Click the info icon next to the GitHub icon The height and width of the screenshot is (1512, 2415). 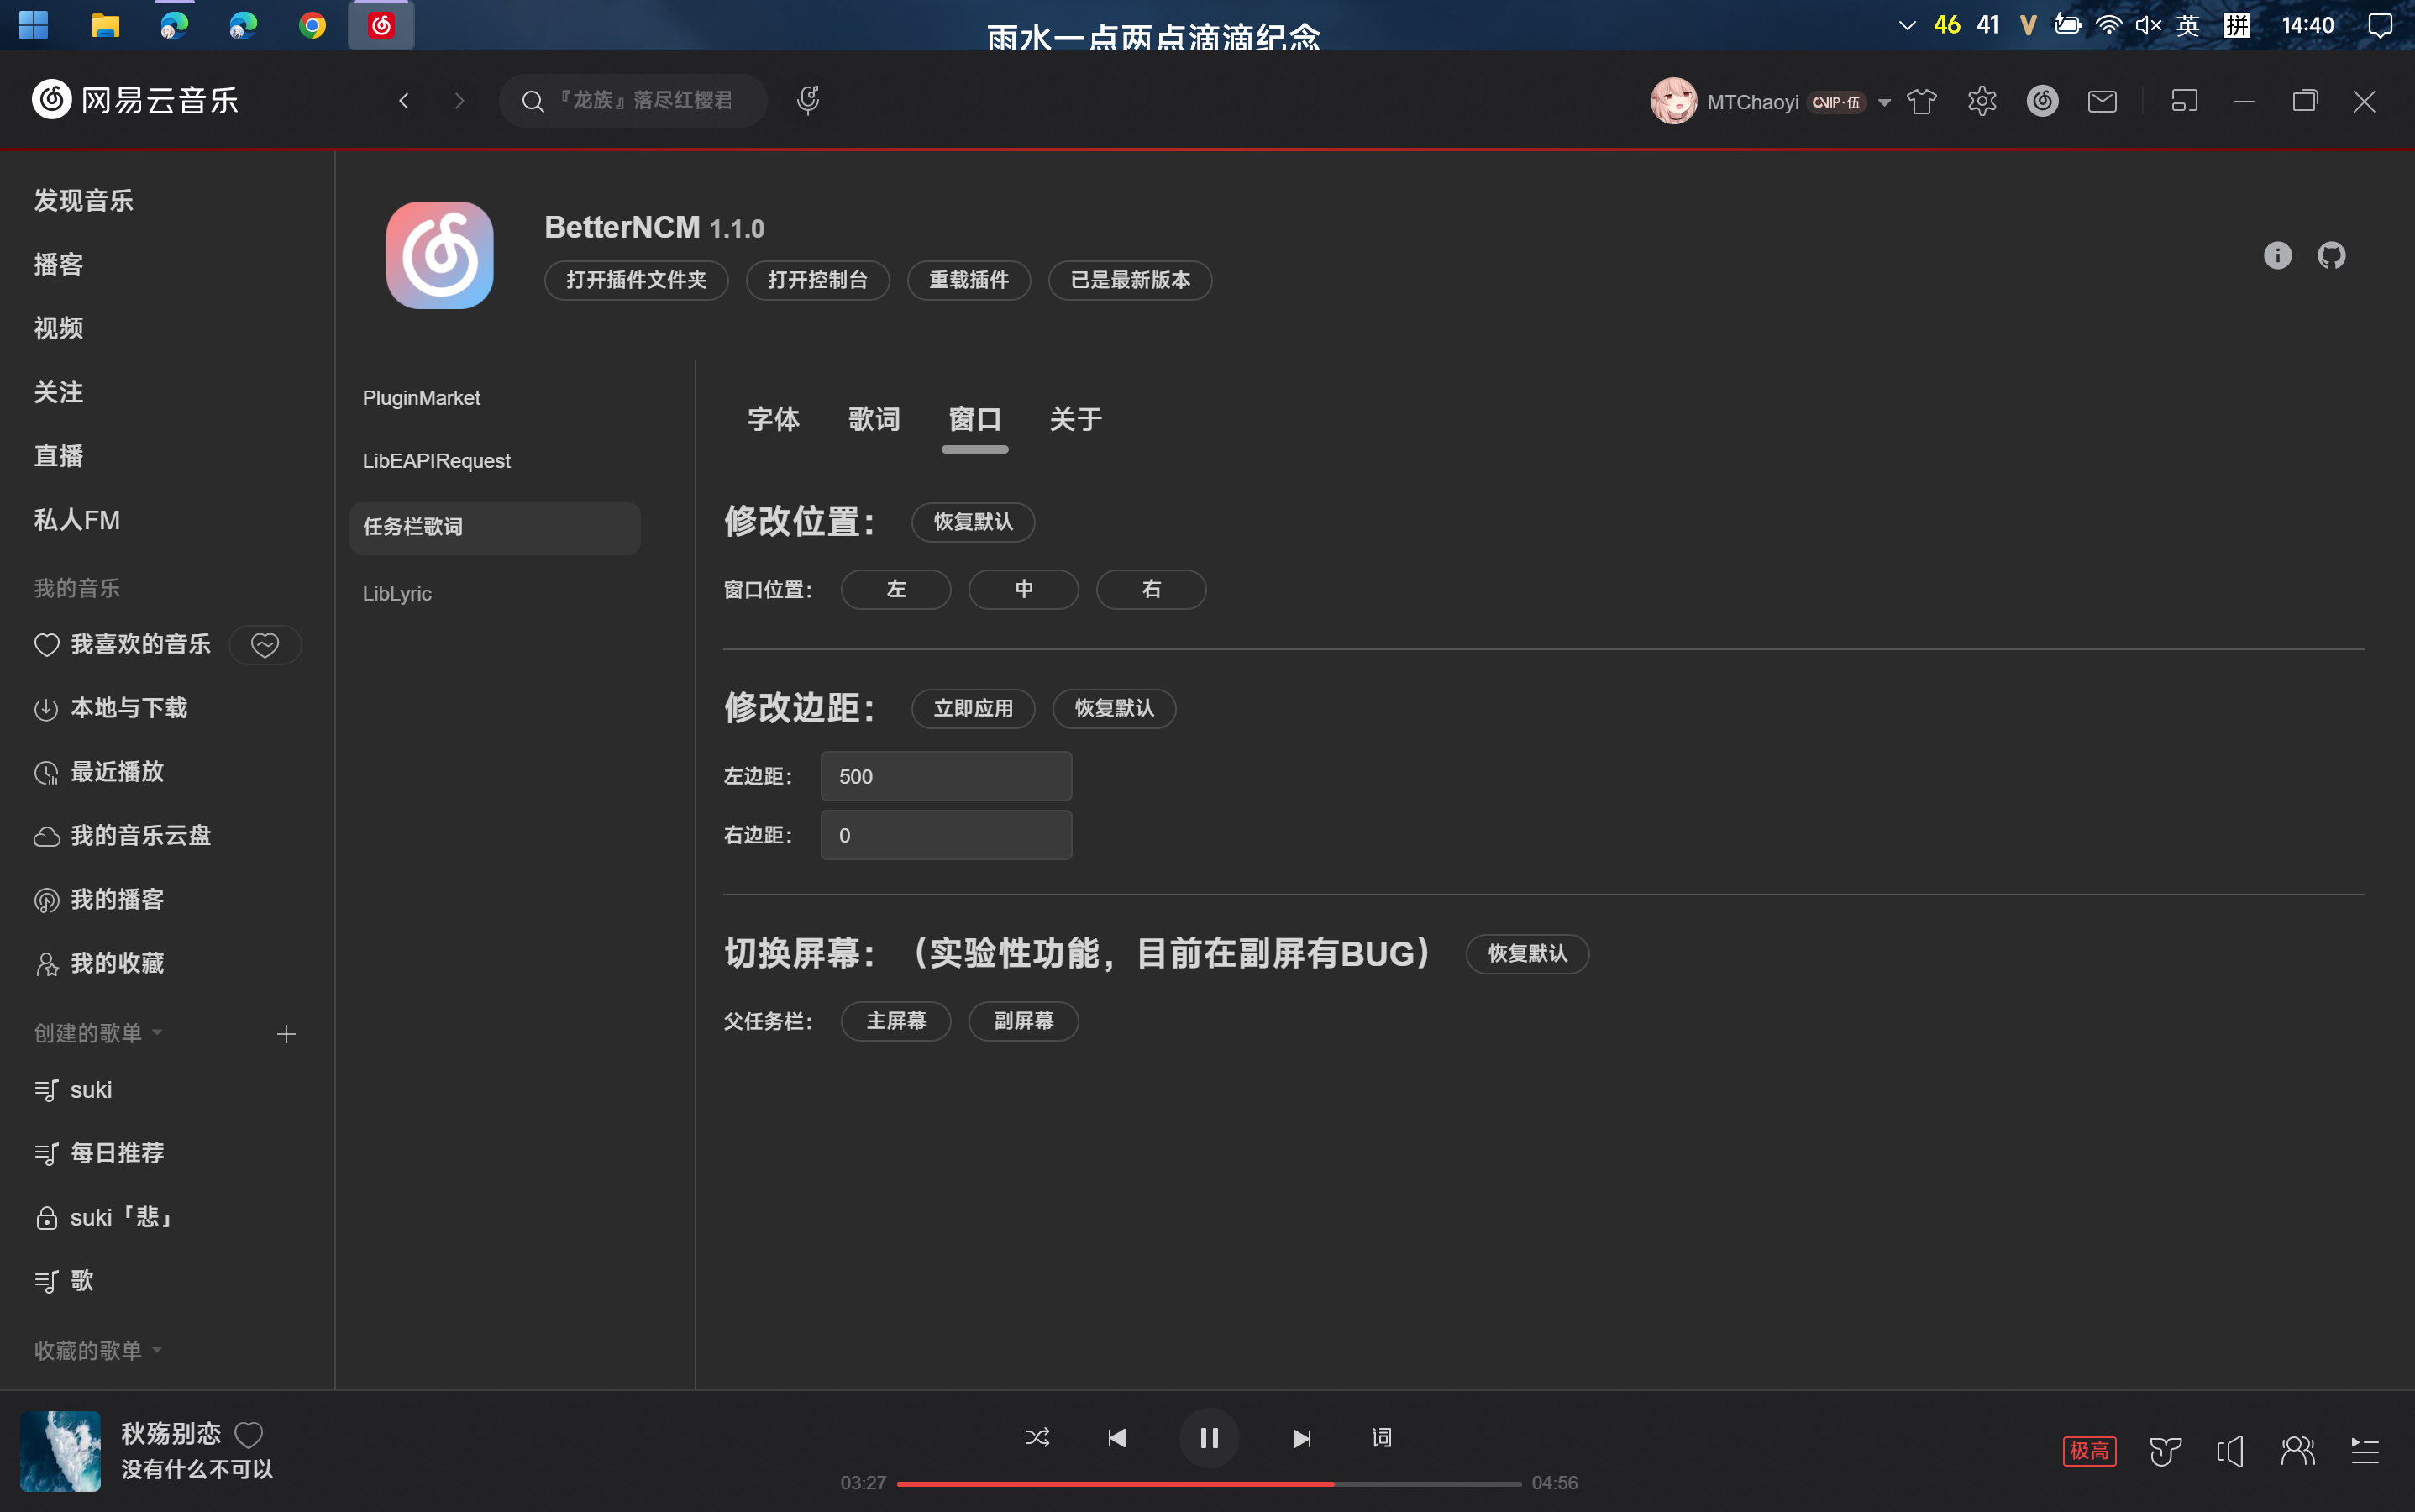pos(2278,255)
